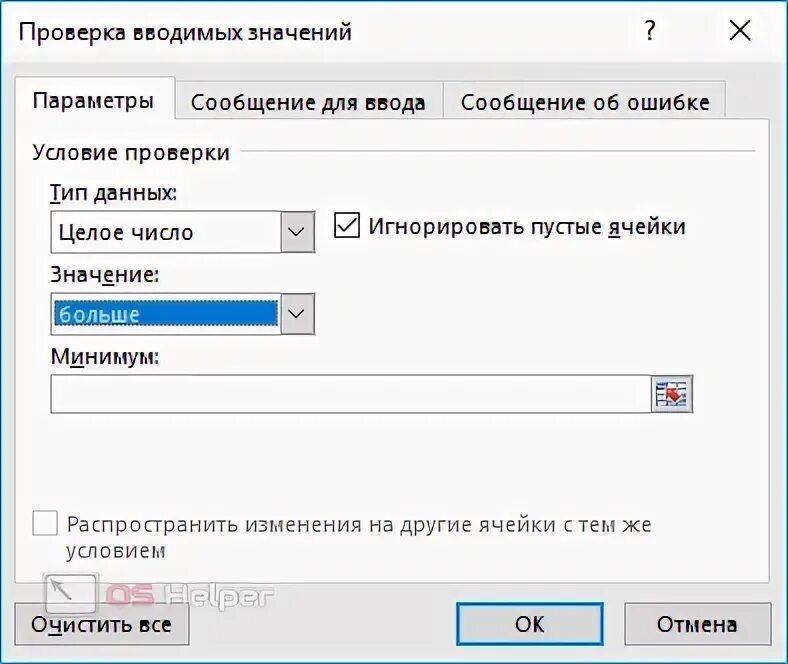This screenshot has height=664, width=788.
Task: Open the Сообщение об ошибке tab
Action: [x=585, y=103]
